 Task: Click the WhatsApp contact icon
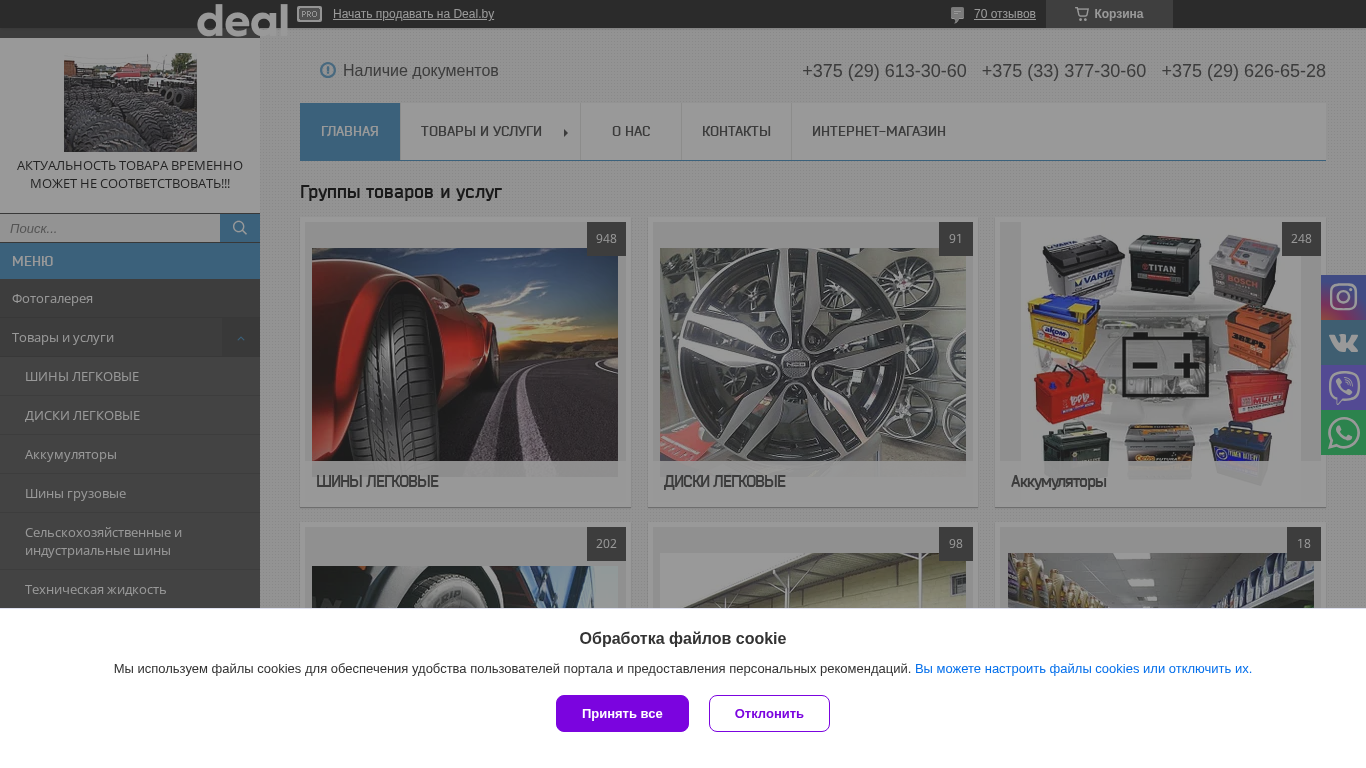(1343, 433)
